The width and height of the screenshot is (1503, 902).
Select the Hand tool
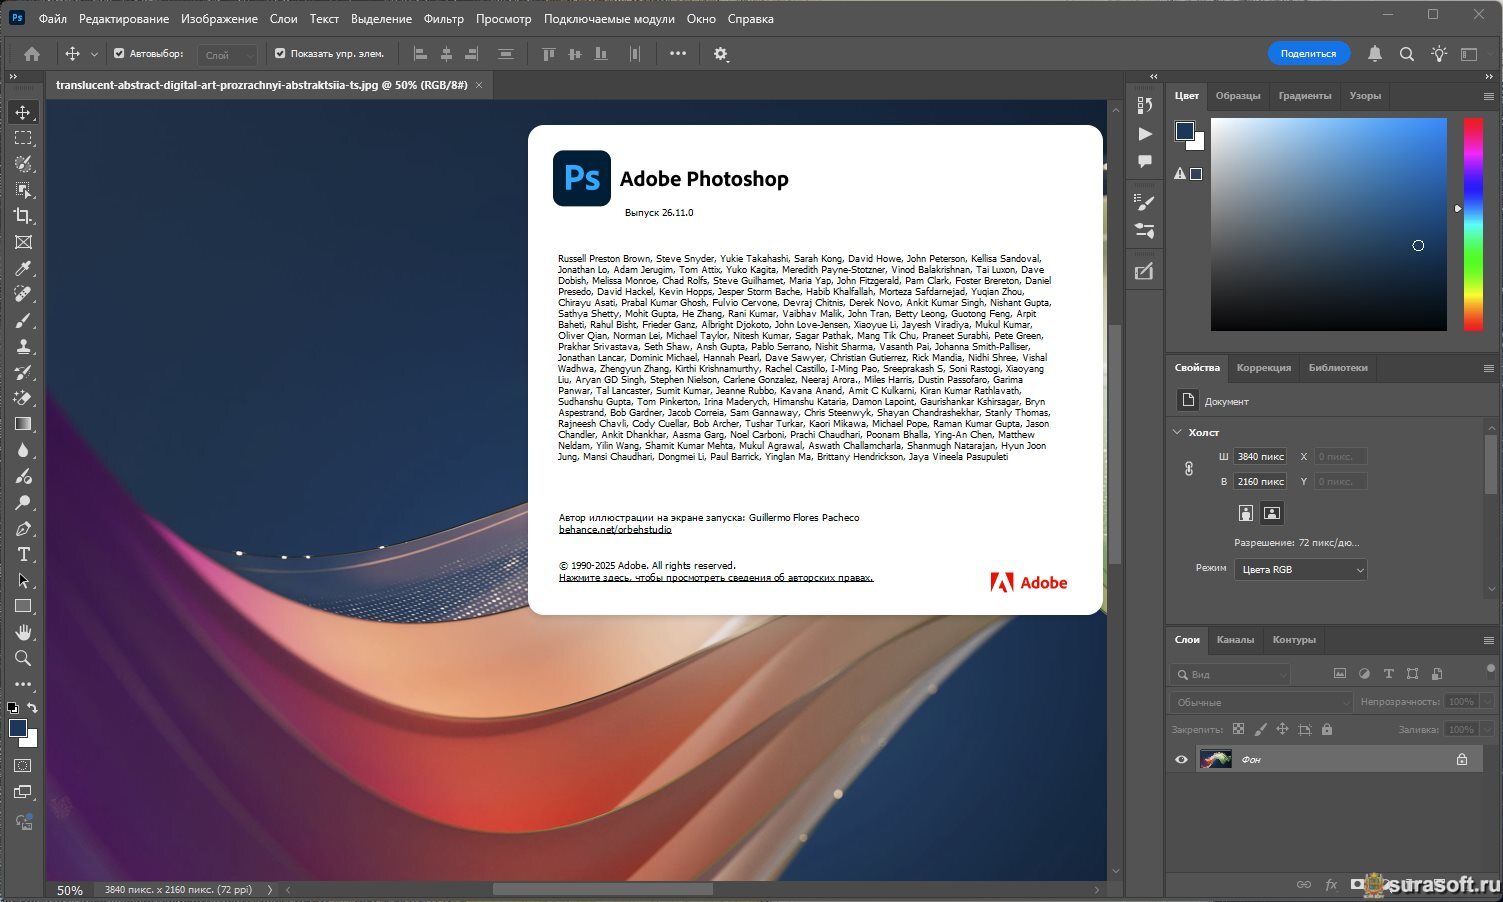pos(23,632)
